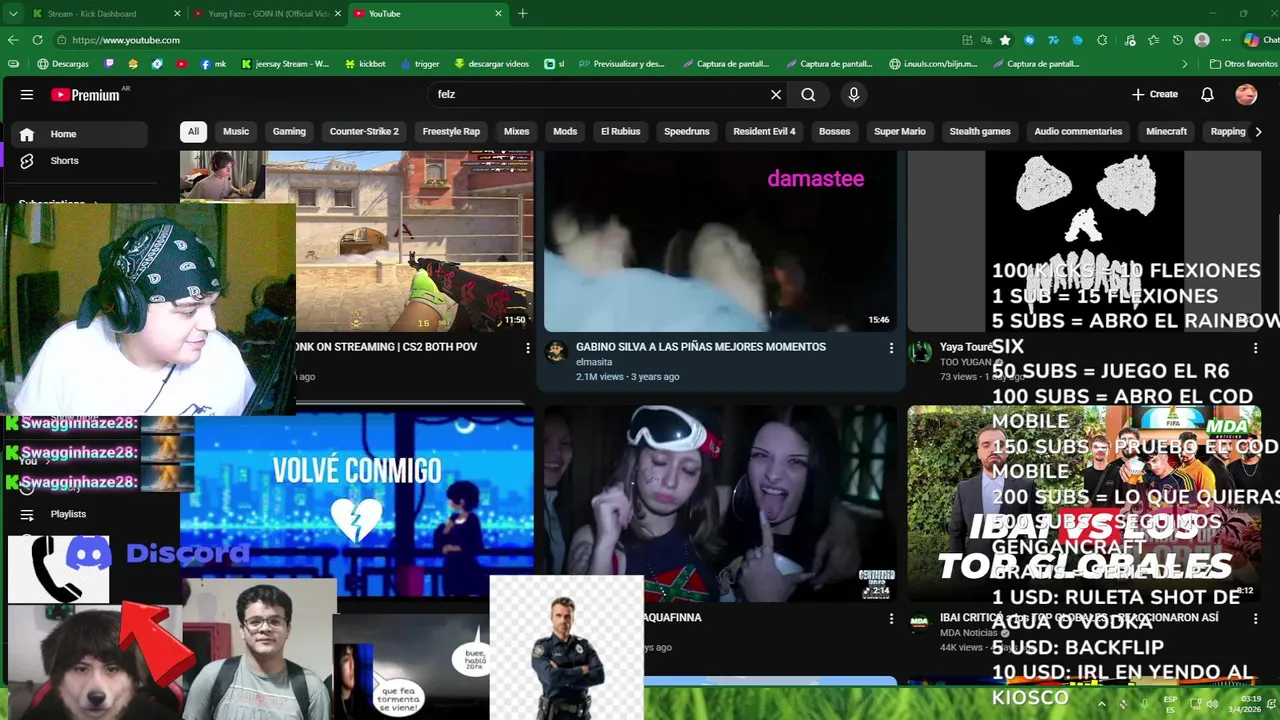Open browser favorites list icon
The height and width of the screenshot is (720, 1280).
click(x=1153, y=40)
